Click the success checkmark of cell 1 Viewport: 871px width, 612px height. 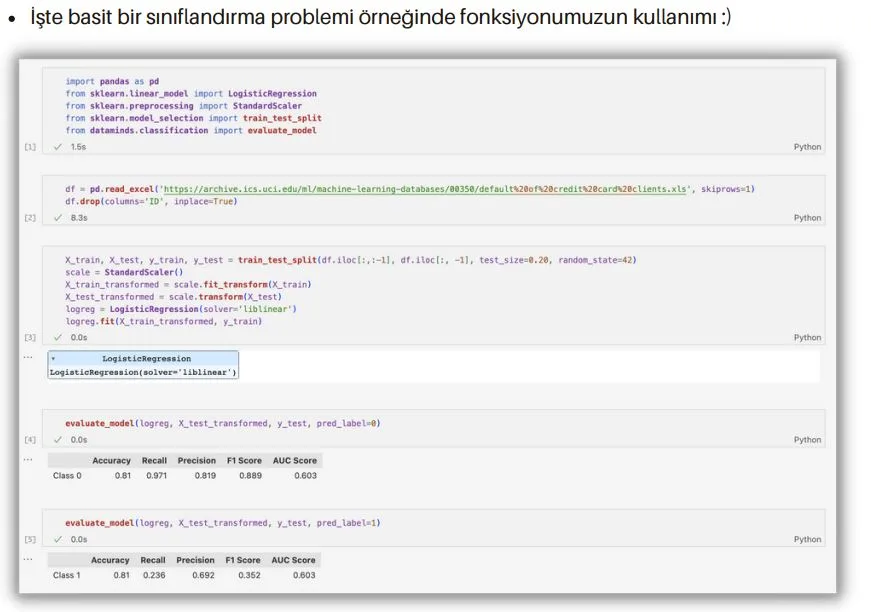click(58, 147)
